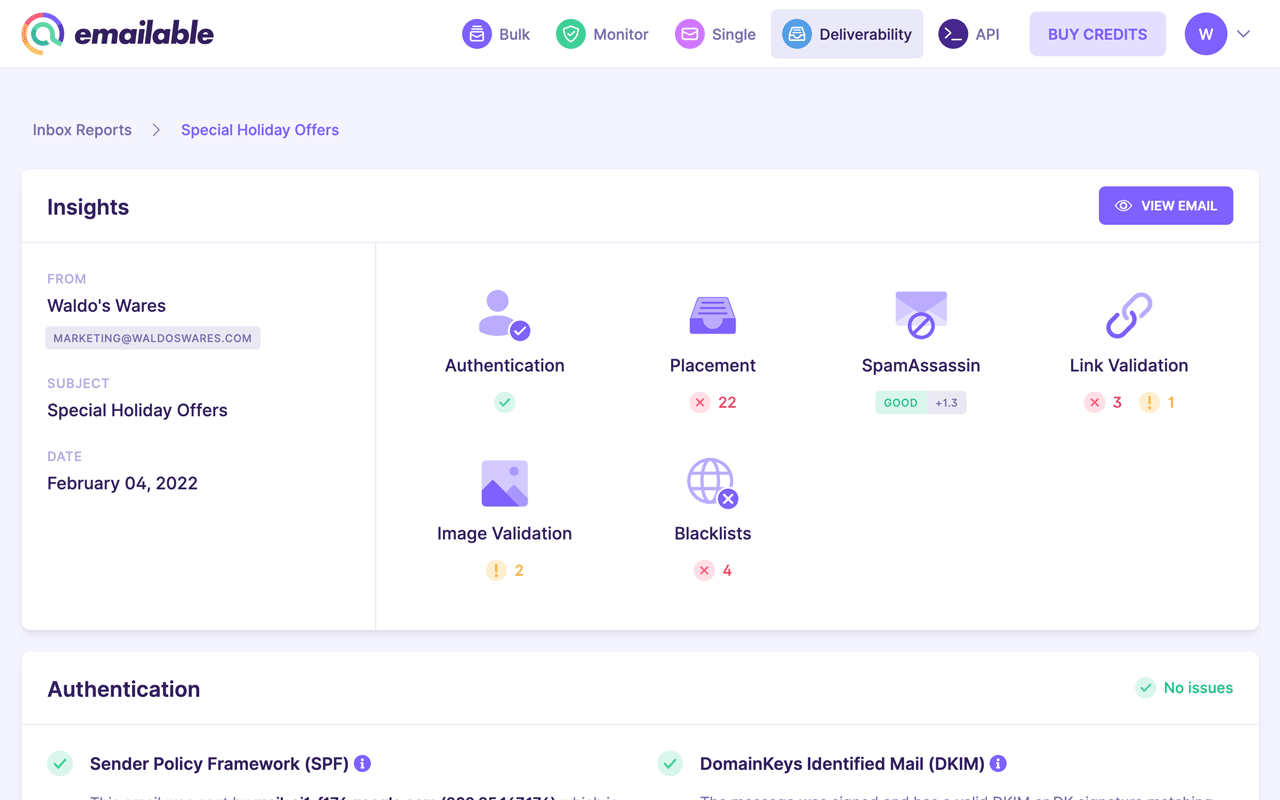
Task: Click the Emailable logo
Action: tap(117, 33)
